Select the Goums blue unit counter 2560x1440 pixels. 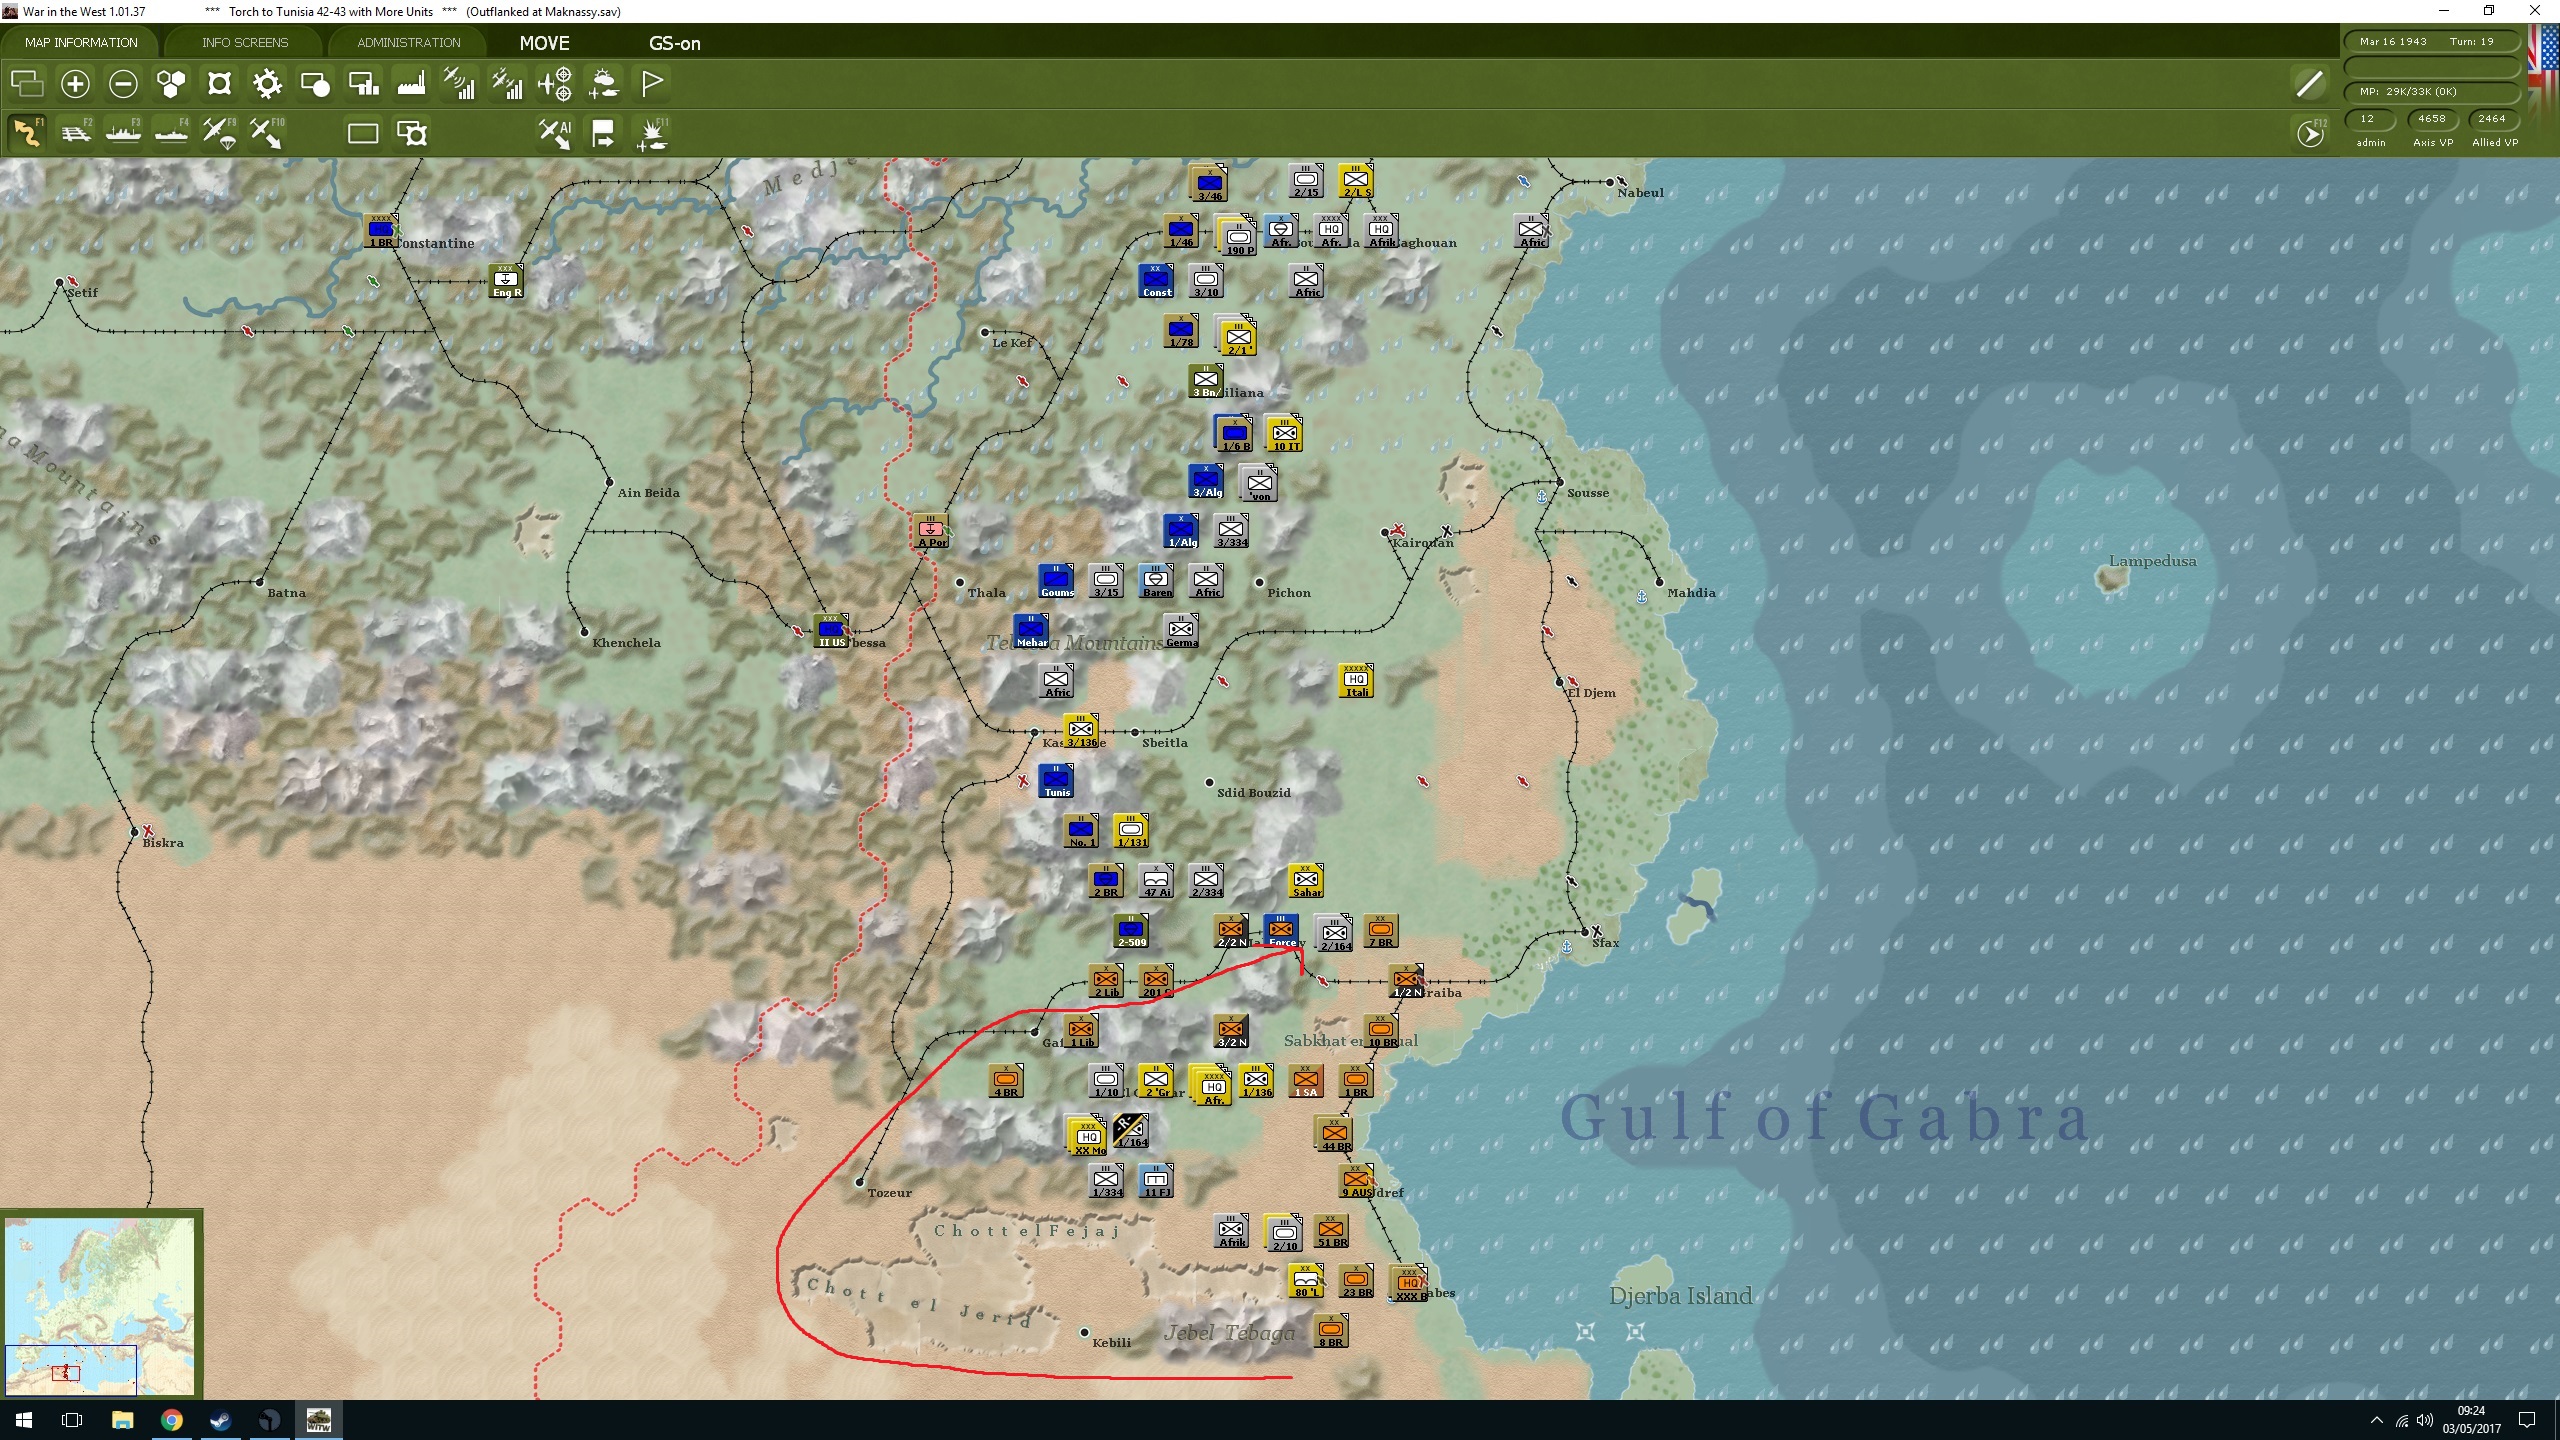(x=1056, y=581)
